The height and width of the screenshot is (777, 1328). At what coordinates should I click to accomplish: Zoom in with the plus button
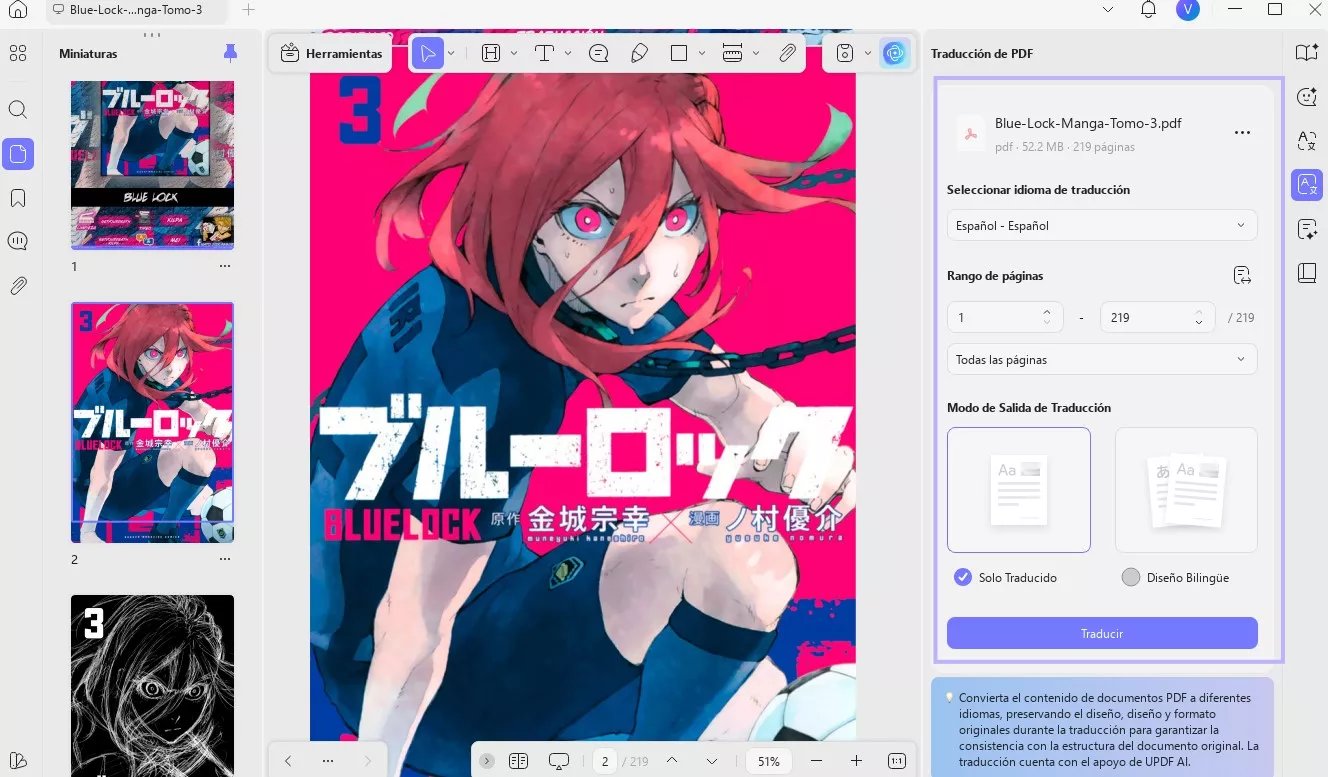point(856,761)
